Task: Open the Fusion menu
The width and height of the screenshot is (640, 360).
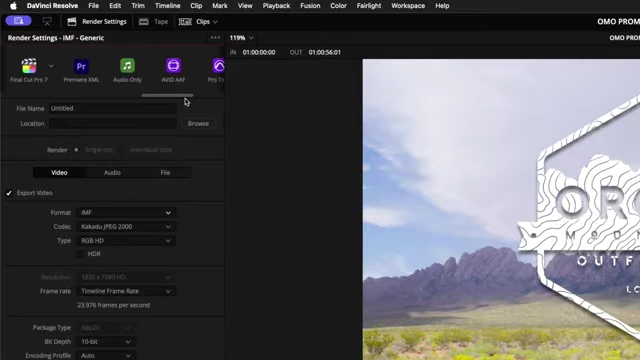Action: (x=310, y=6)
